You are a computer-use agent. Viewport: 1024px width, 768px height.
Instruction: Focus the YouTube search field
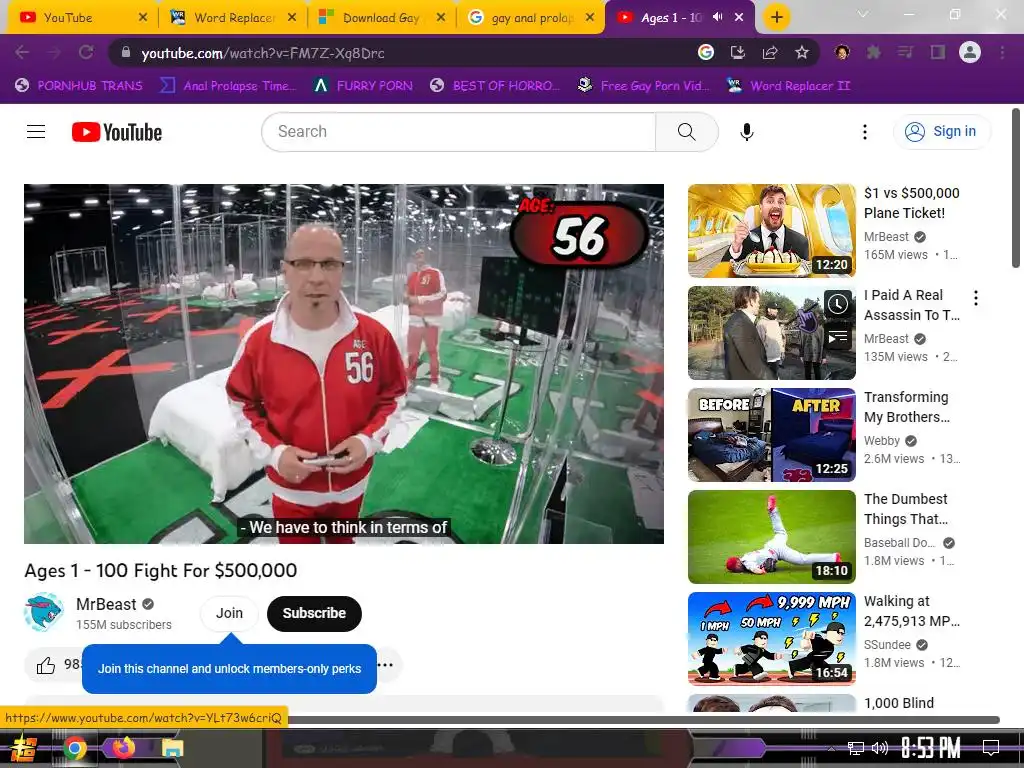[x=458, y=132]
